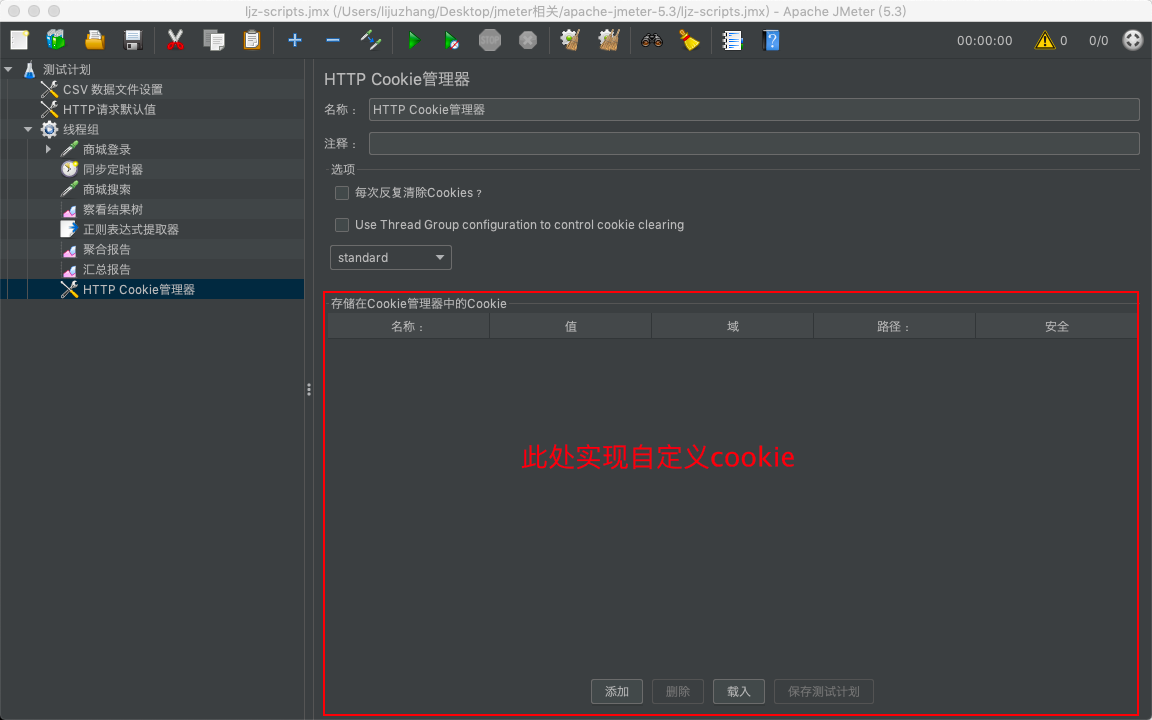The image size is (1152, 720).
Task: Select 商城登录 sampler in tree
Action: click(x=107, y=149)
